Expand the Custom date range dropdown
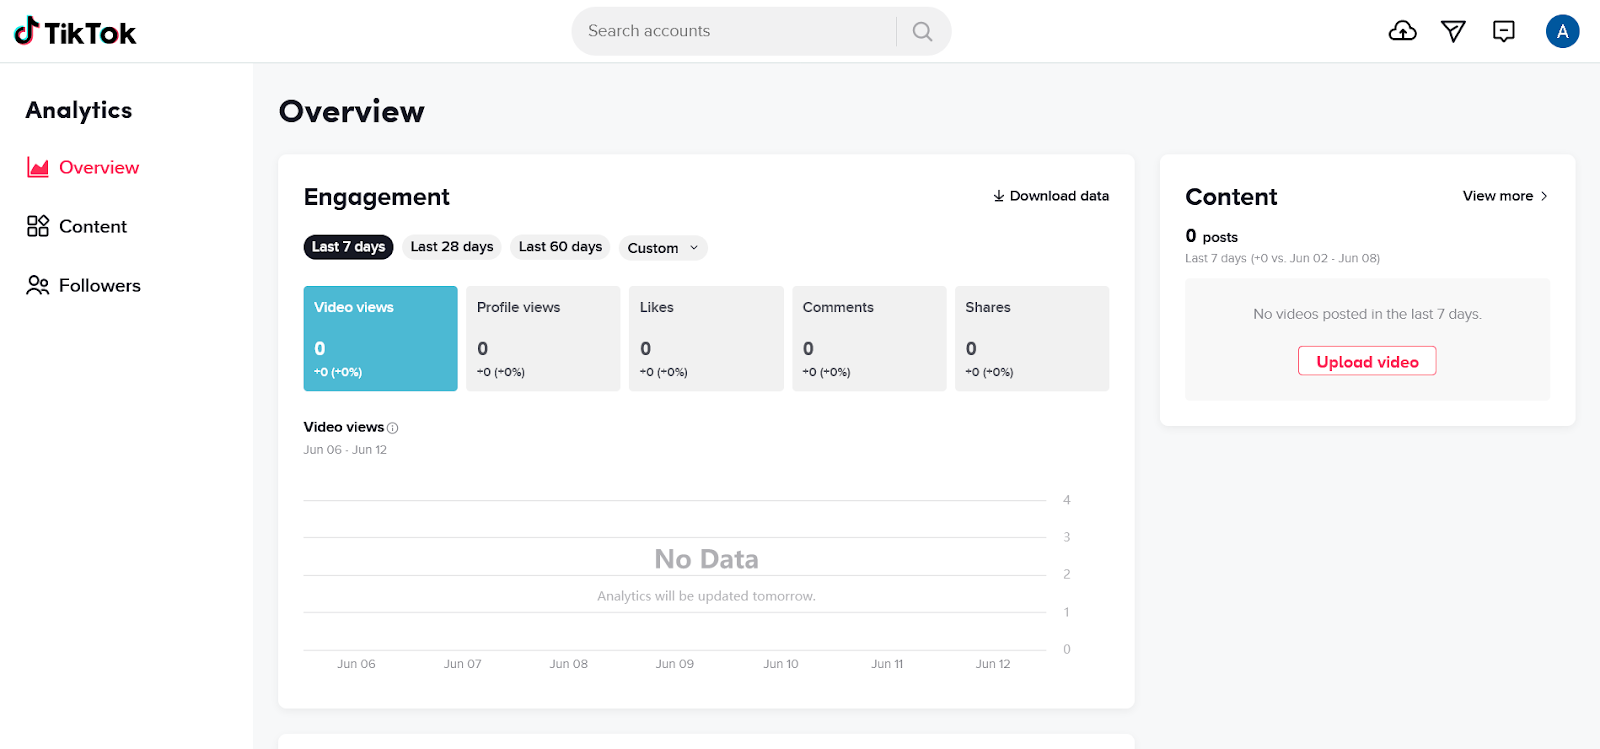 [663, 248]
